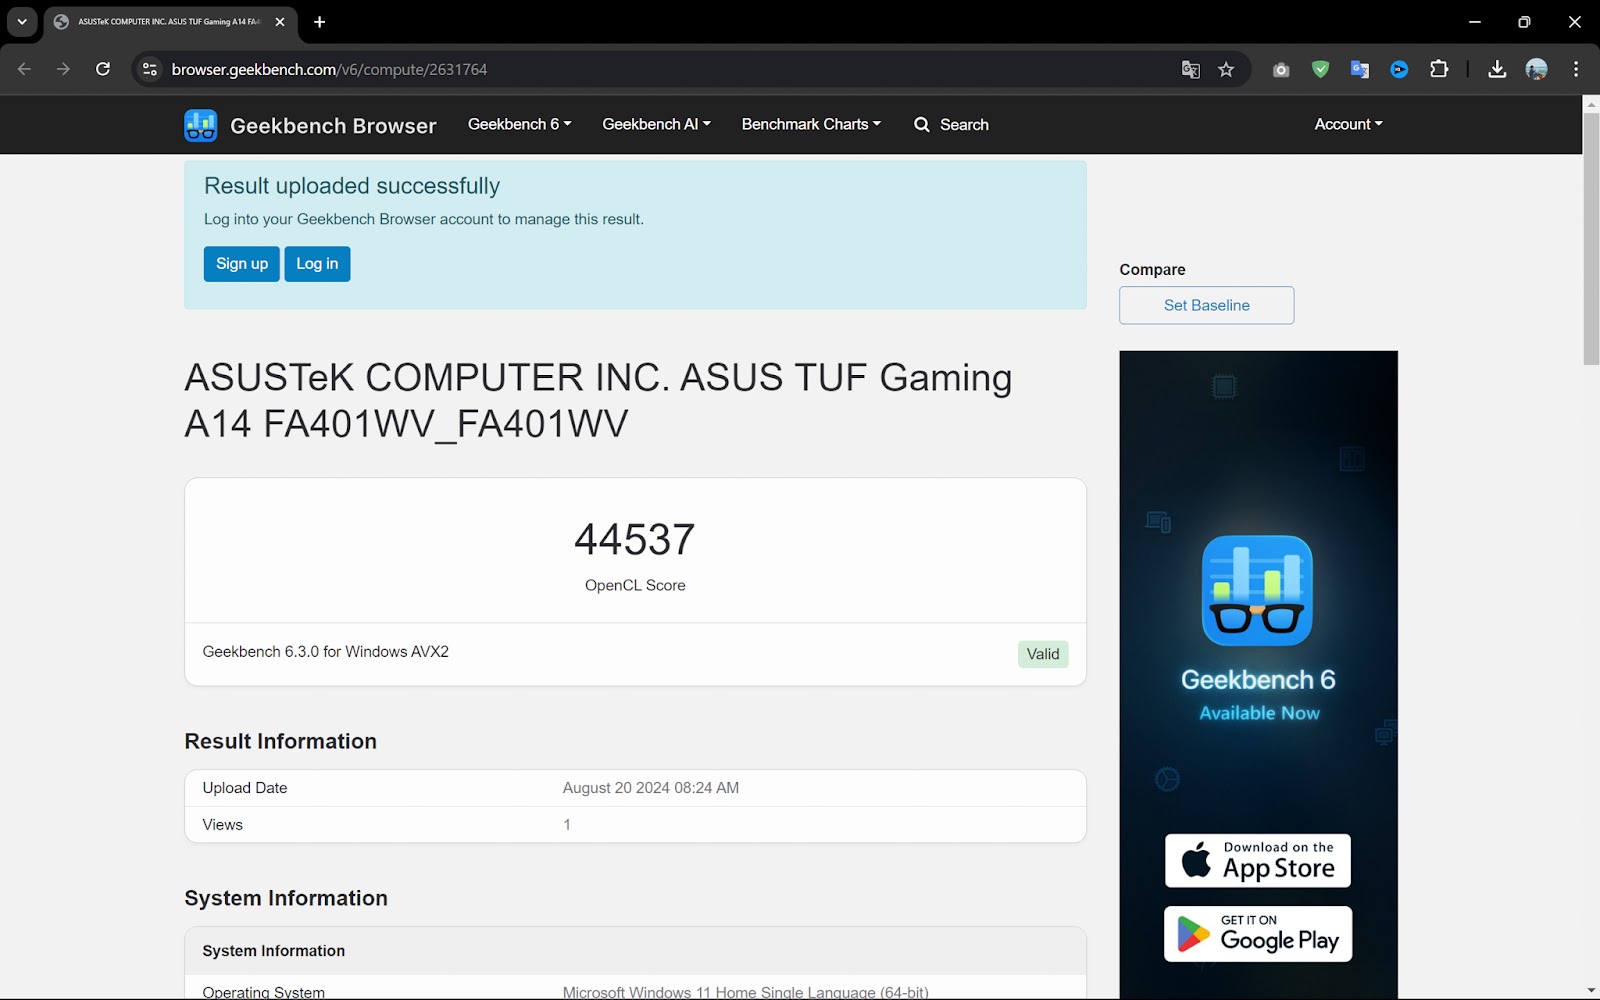Viewport: 1600px width, 1000px height.
Task: Click the Geekbench Browser title link
Action: point(333,126)
